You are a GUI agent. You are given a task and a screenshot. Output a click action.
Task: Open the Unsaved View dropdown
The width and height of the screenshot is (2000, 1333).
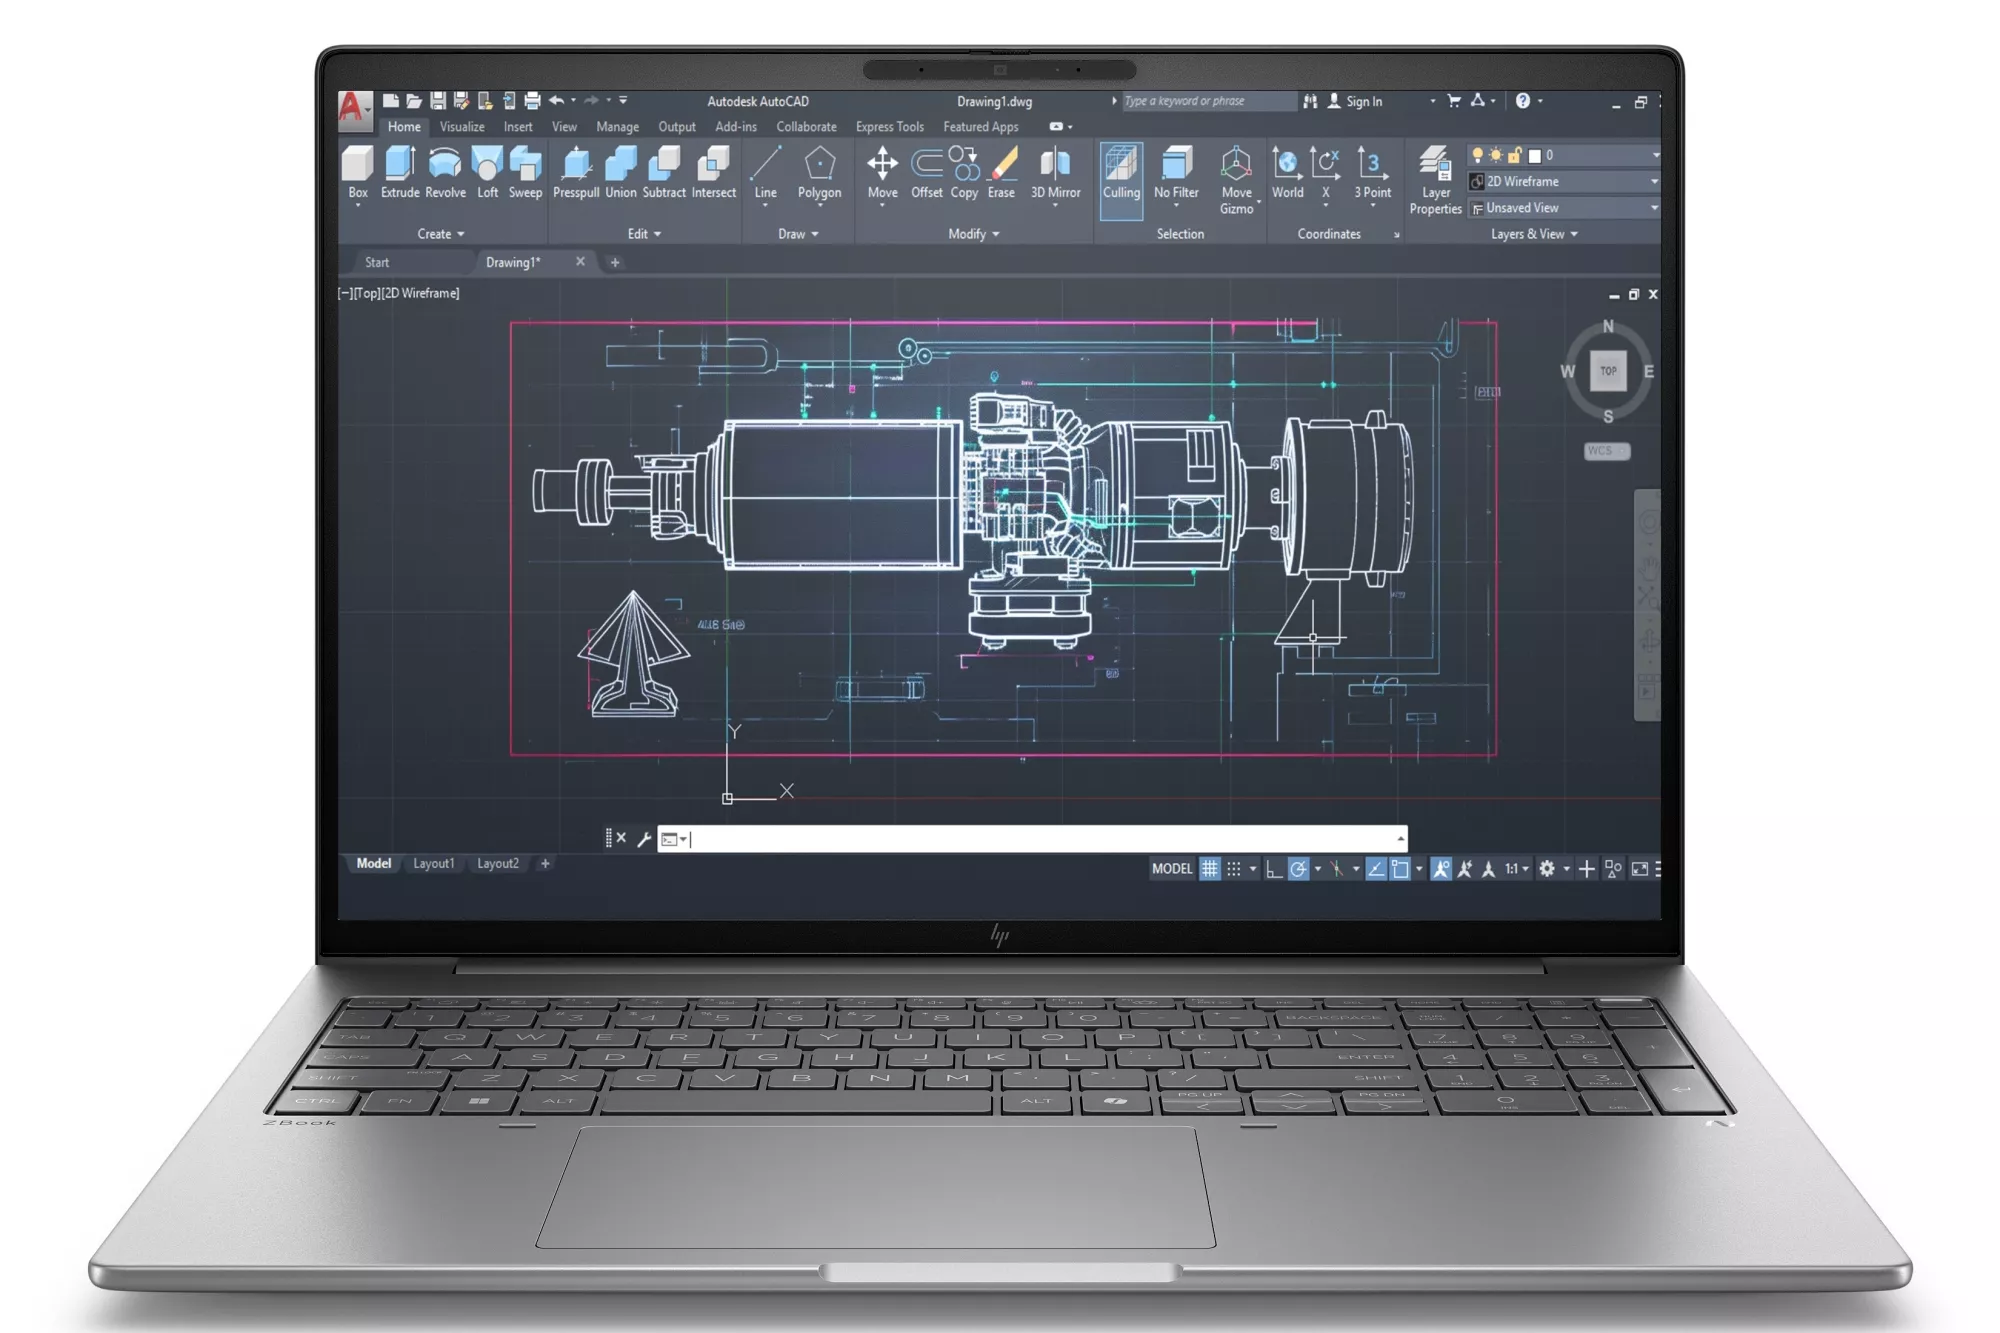tap(1655, 208)
